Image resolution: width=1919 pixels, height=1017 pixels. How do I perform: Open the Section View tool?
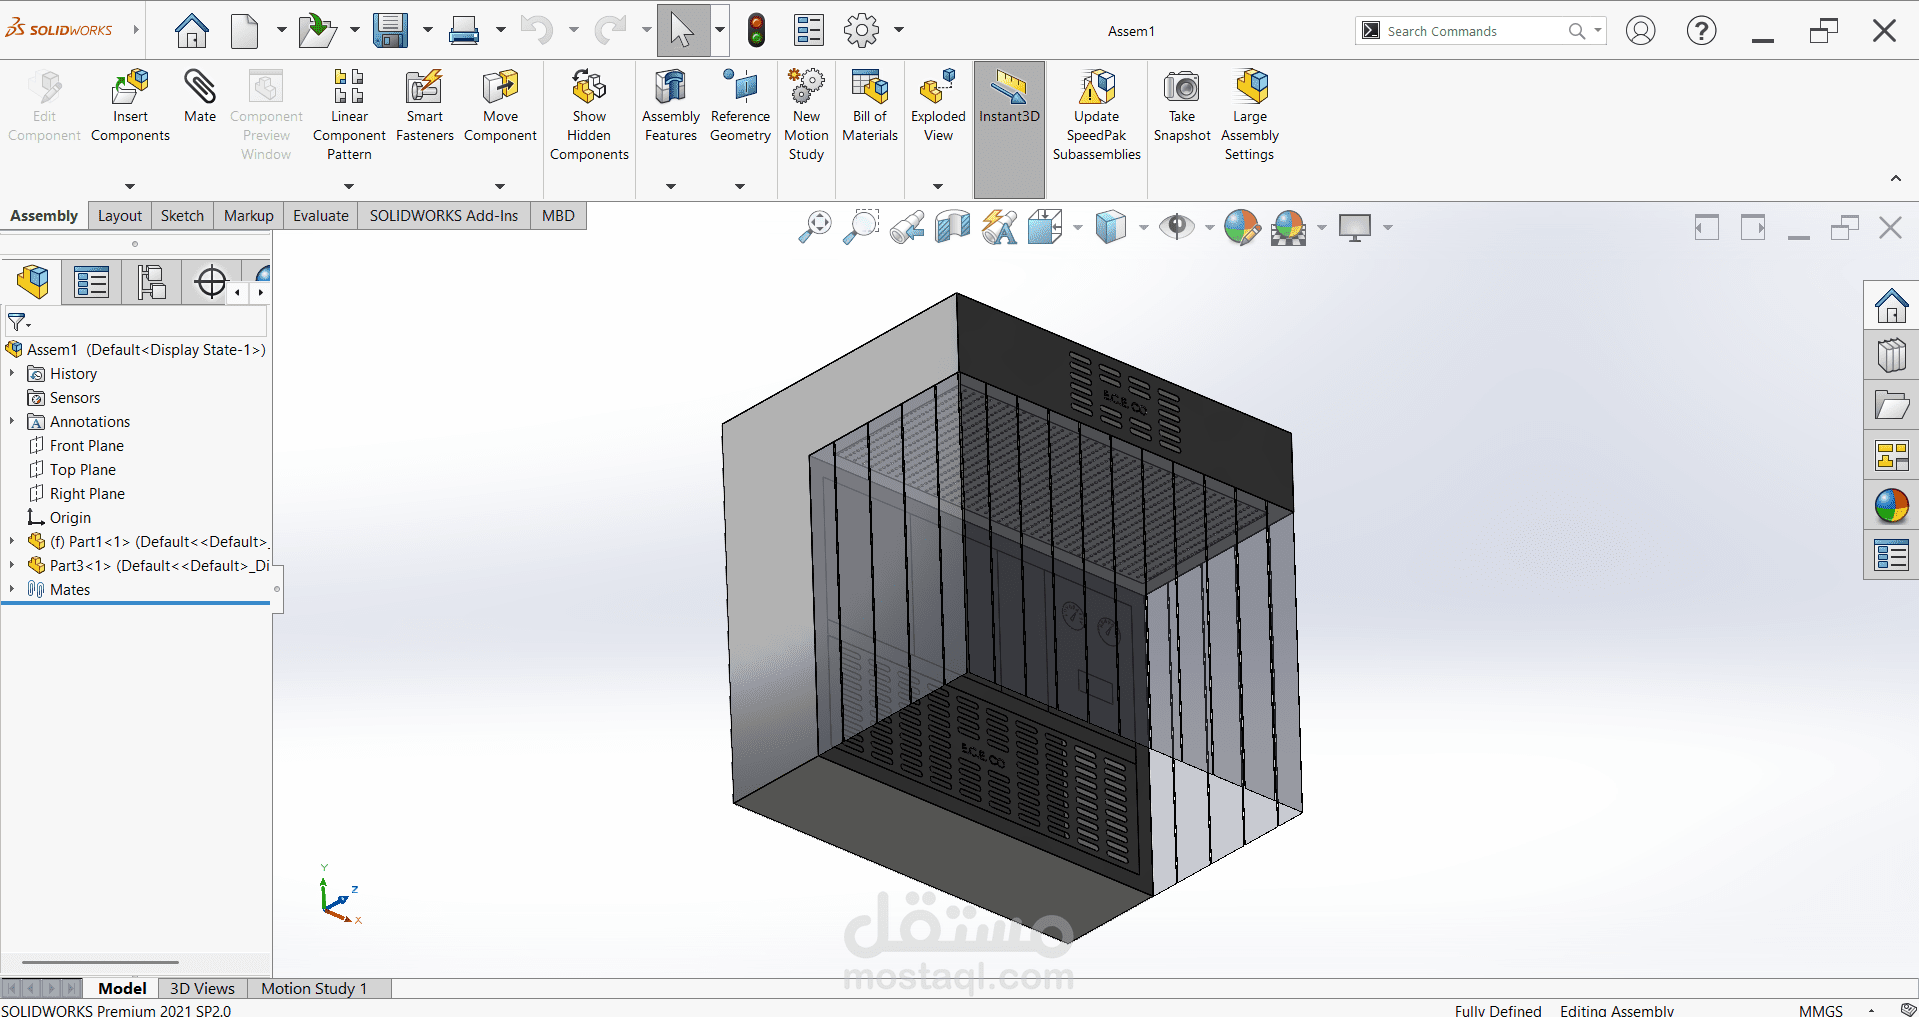pos(953,228)
